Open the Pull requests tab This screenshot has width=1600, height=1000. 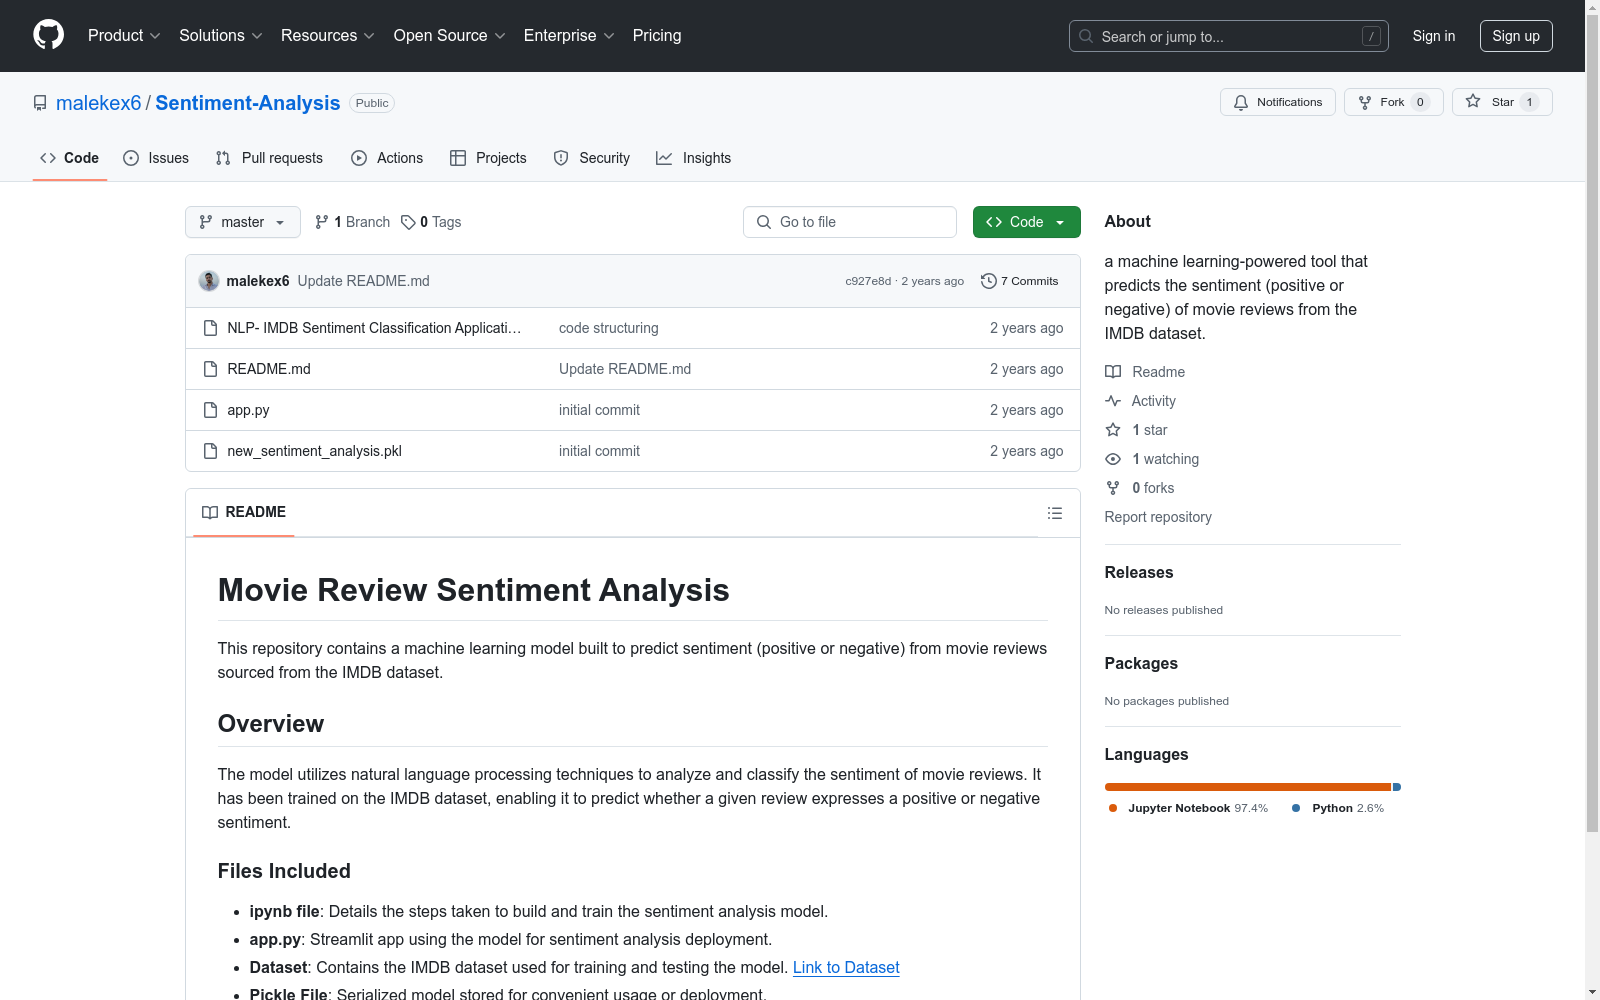click(269, 158)
